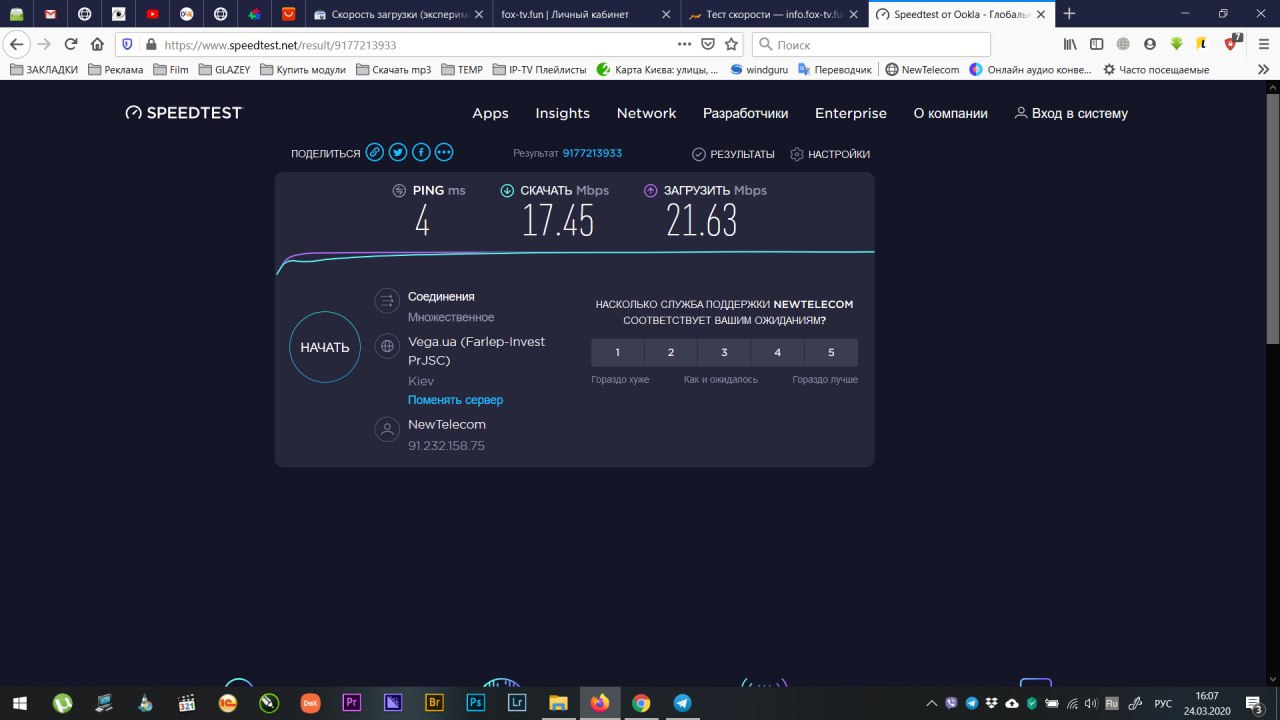Open a new browser tab
Image resolution: width=1280 pixels, height=720 pixels.
1069,14
